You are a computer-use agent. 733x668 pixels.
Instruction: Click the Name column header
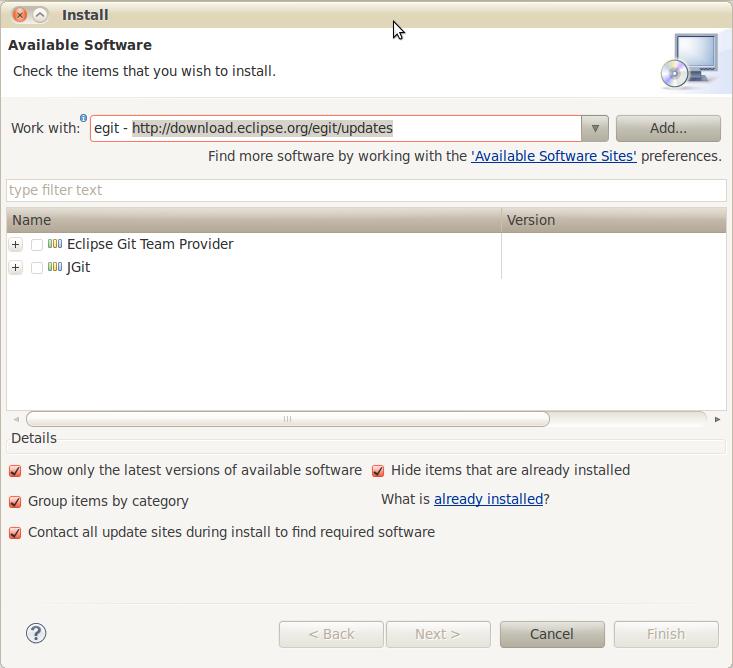point(254,220)
